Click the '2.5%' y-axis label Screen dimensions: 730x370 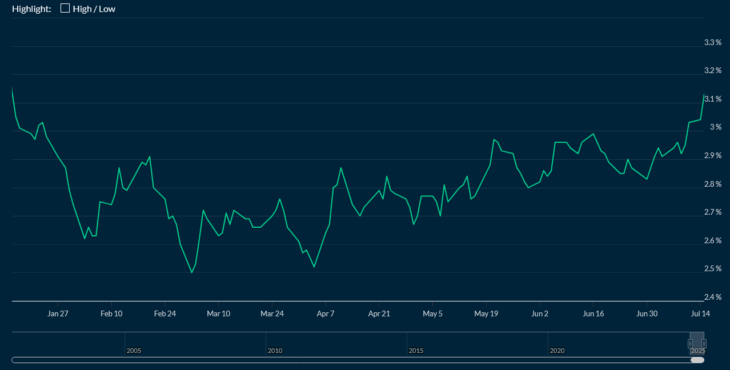tap(712, 269)
